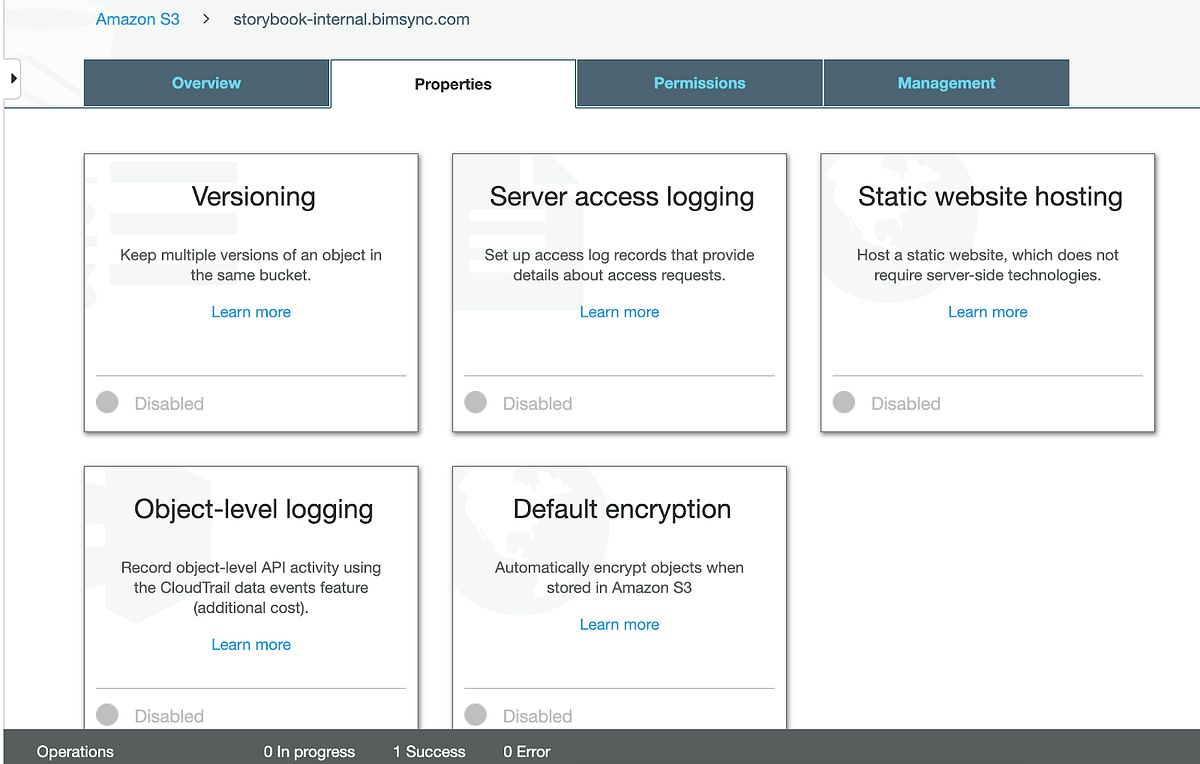Click the Object-level logging card icon
This screenshot has width=1200, height=764.
150,540
